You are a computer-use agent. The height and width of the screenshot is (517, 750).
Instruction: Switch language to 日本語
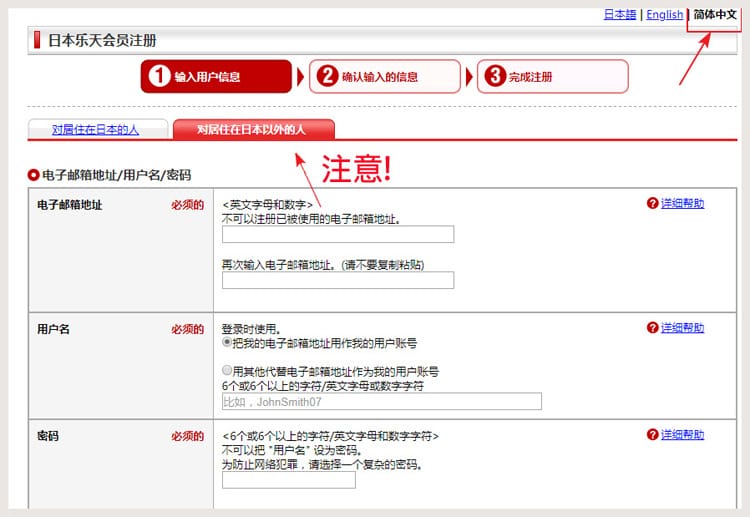pyautogui.click(x=619, y=15)
